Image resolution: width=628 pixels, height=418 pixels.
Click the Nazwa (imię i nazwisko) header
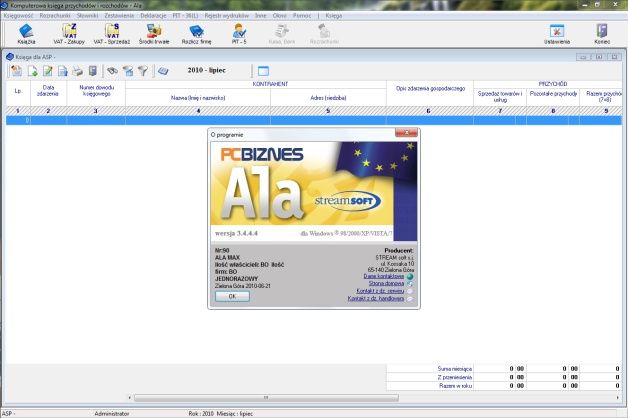click(x=198, y=98)
